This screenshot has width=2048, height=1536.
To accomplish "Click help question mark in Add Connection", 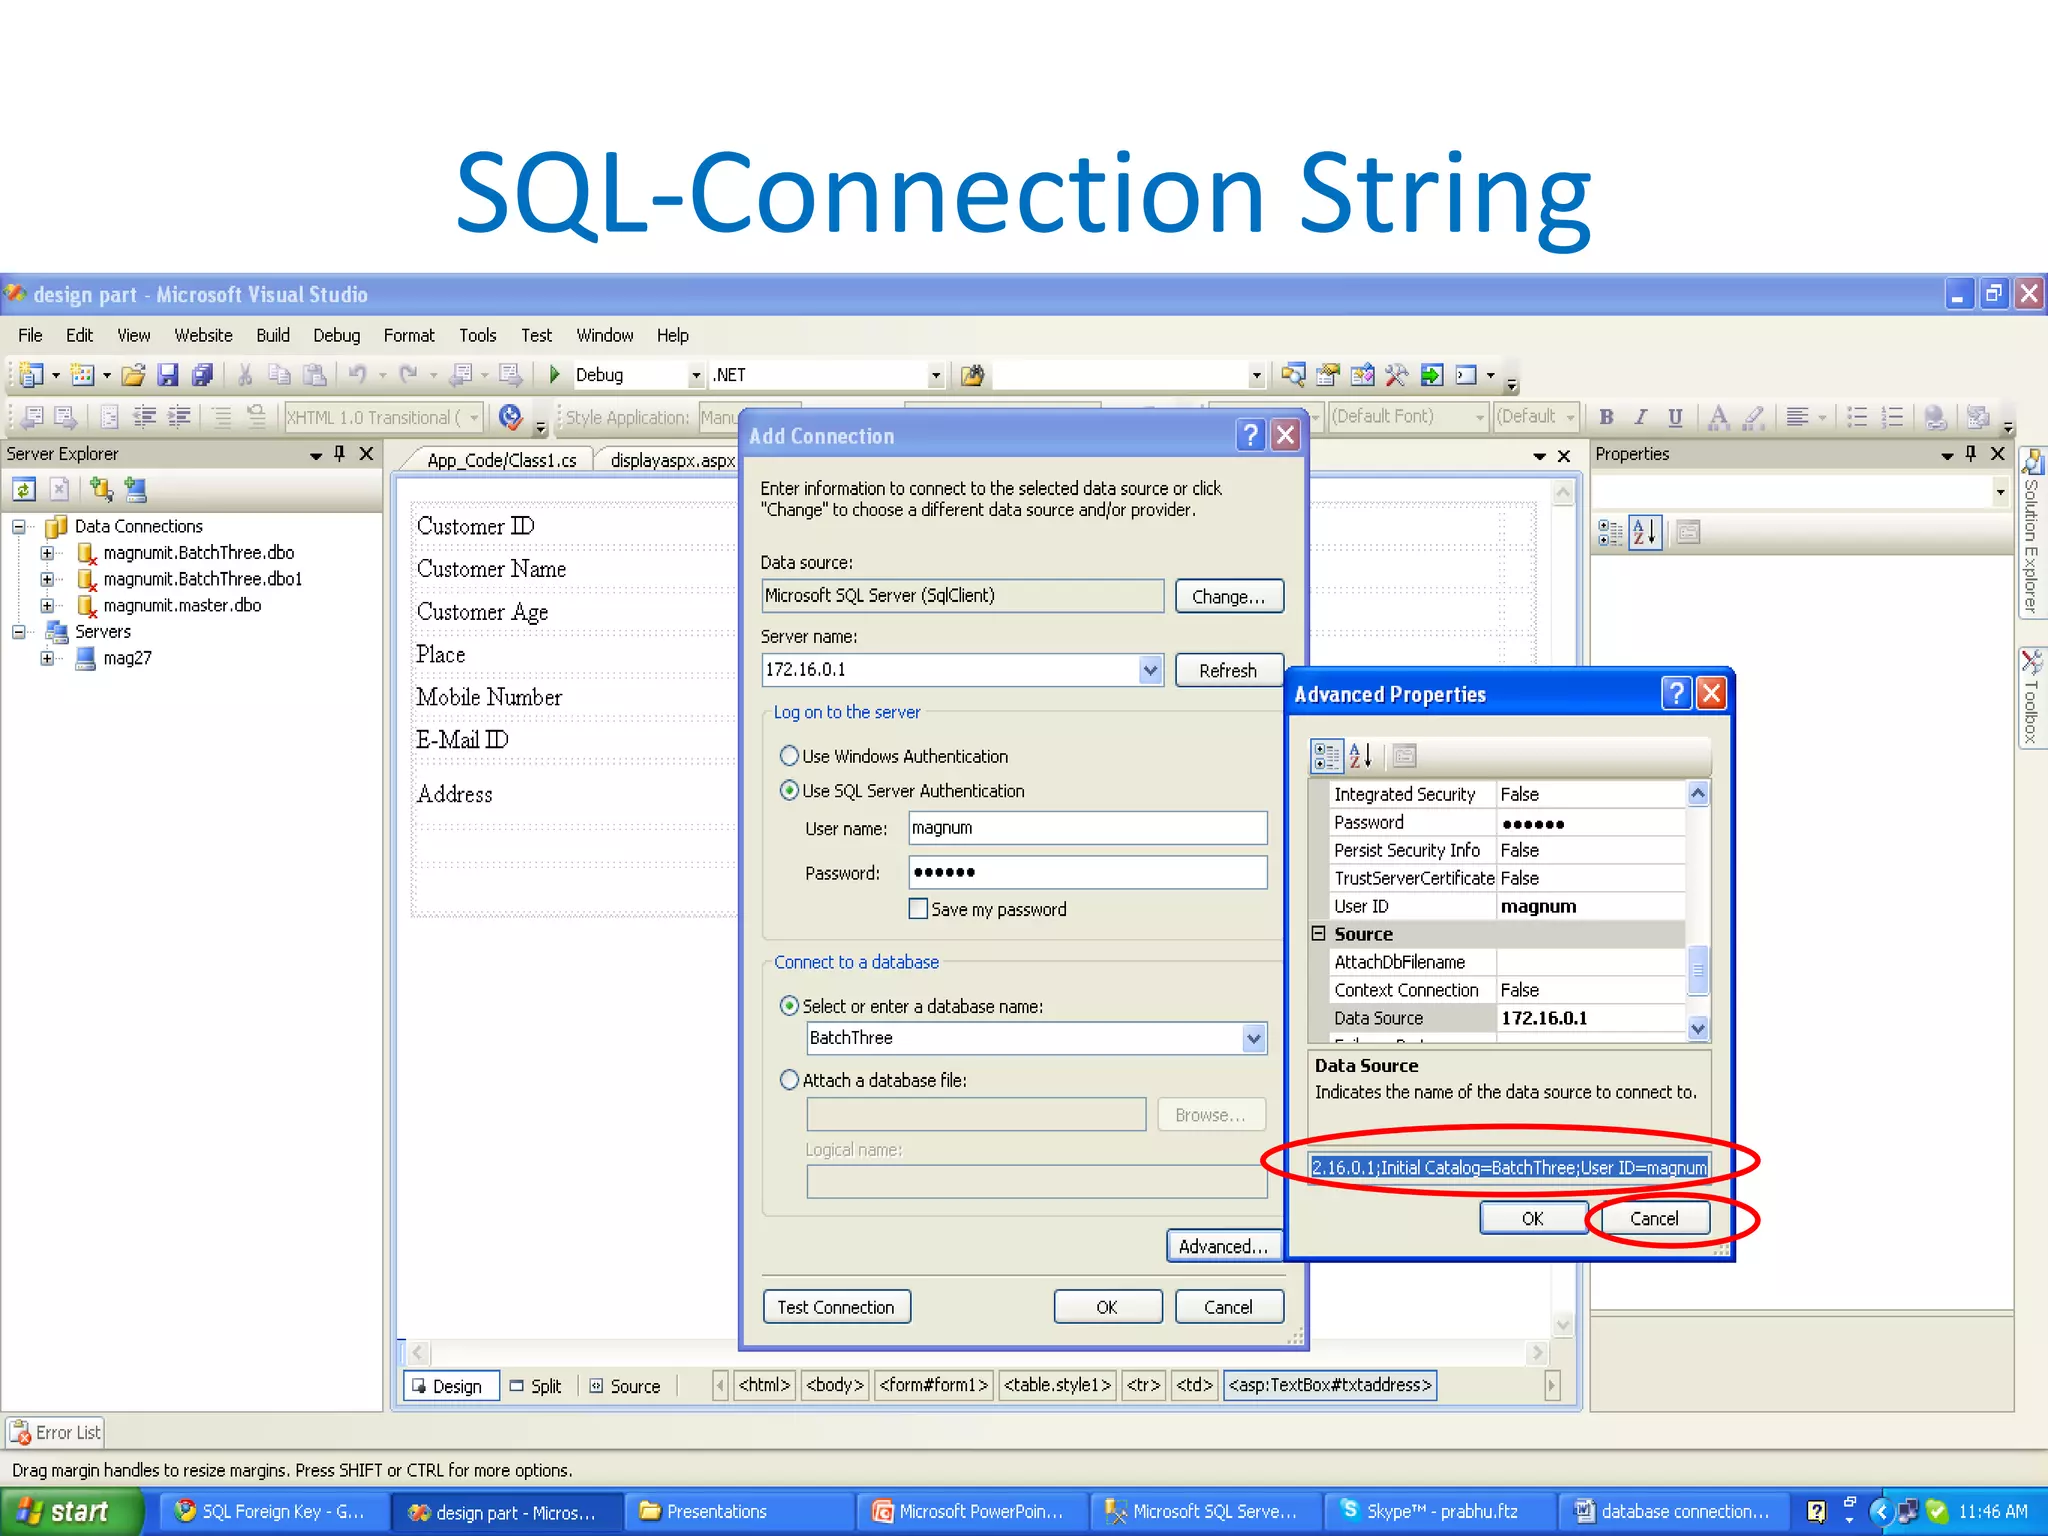I will (1250, 435).
